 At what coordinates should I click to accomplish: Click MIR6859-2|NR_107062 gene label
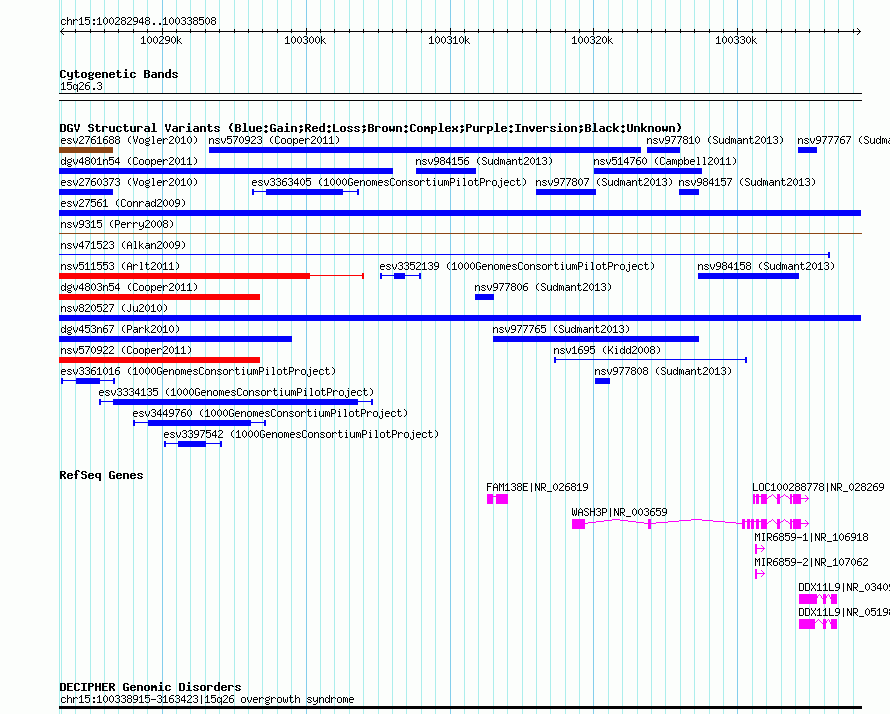pyautogui.click(x=811, y=562)
